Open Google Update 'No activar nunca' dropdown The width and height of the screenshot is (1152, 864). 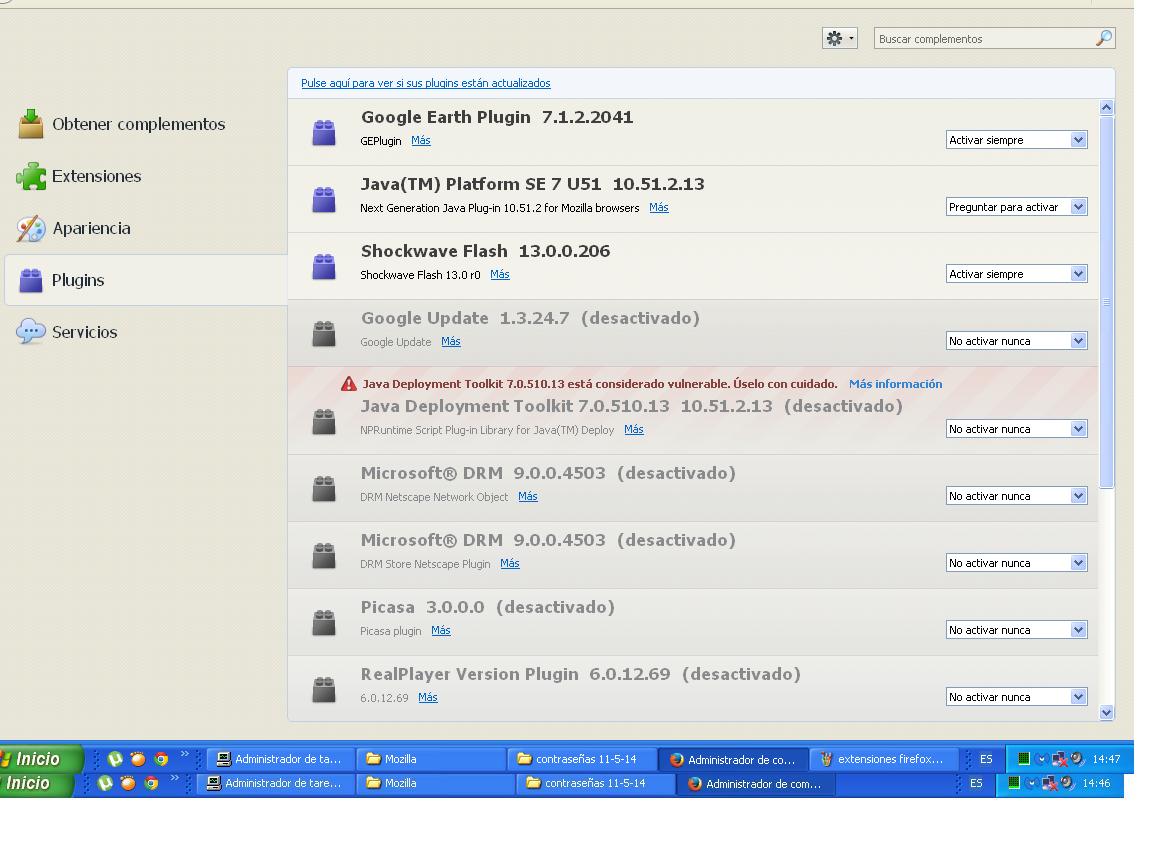point(1016,340)
